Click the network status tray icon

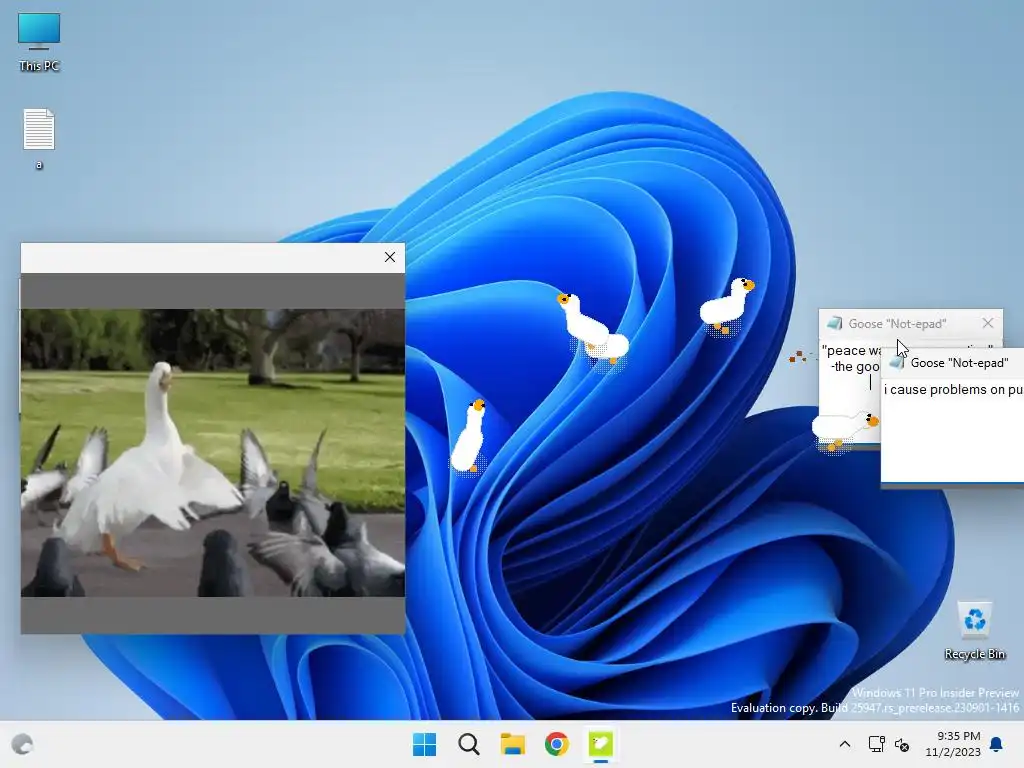click(876, 744)
